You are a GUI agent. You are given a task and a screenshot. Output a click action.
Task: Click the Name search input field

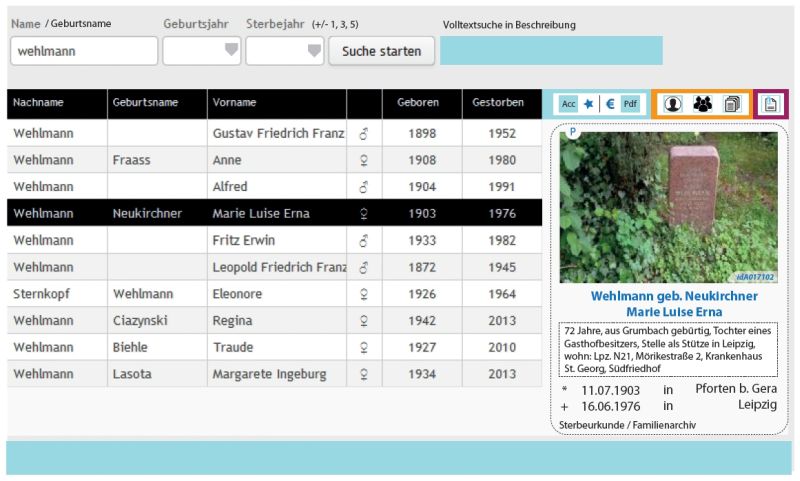(84, 51)
